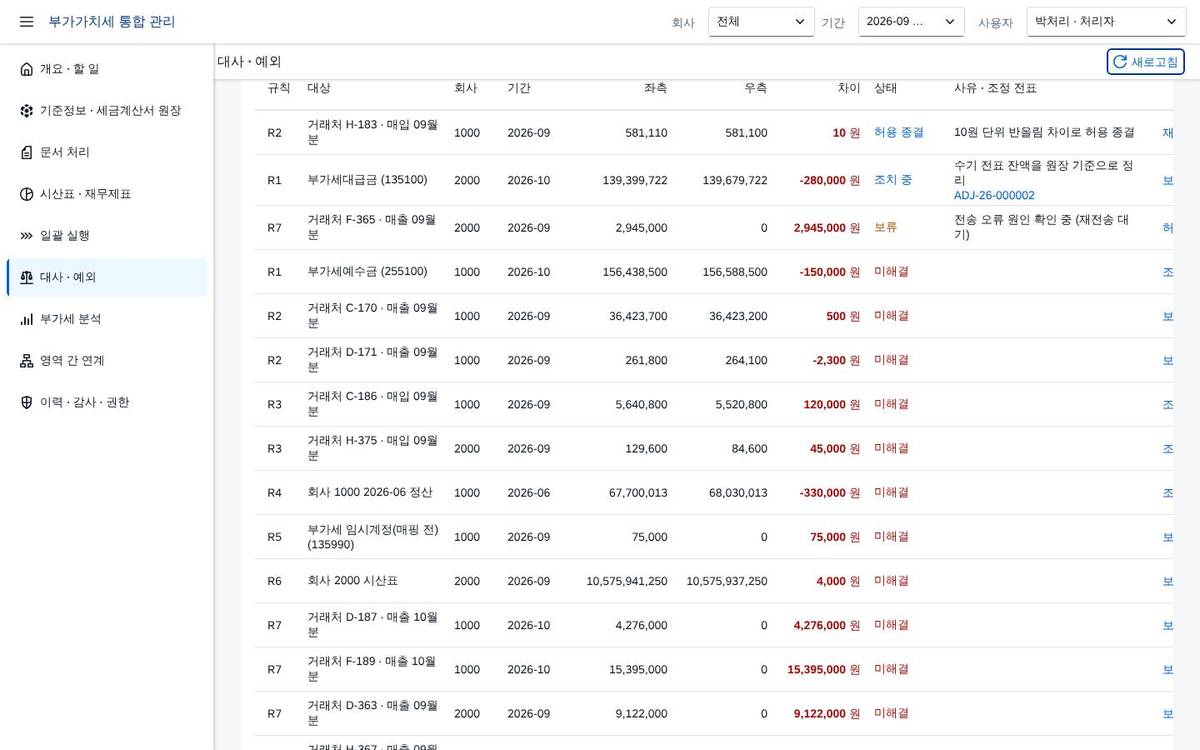Select the row 거래처 F-365 · 매출 09월분
The image size is (1200, 750).
click(713, 228)
